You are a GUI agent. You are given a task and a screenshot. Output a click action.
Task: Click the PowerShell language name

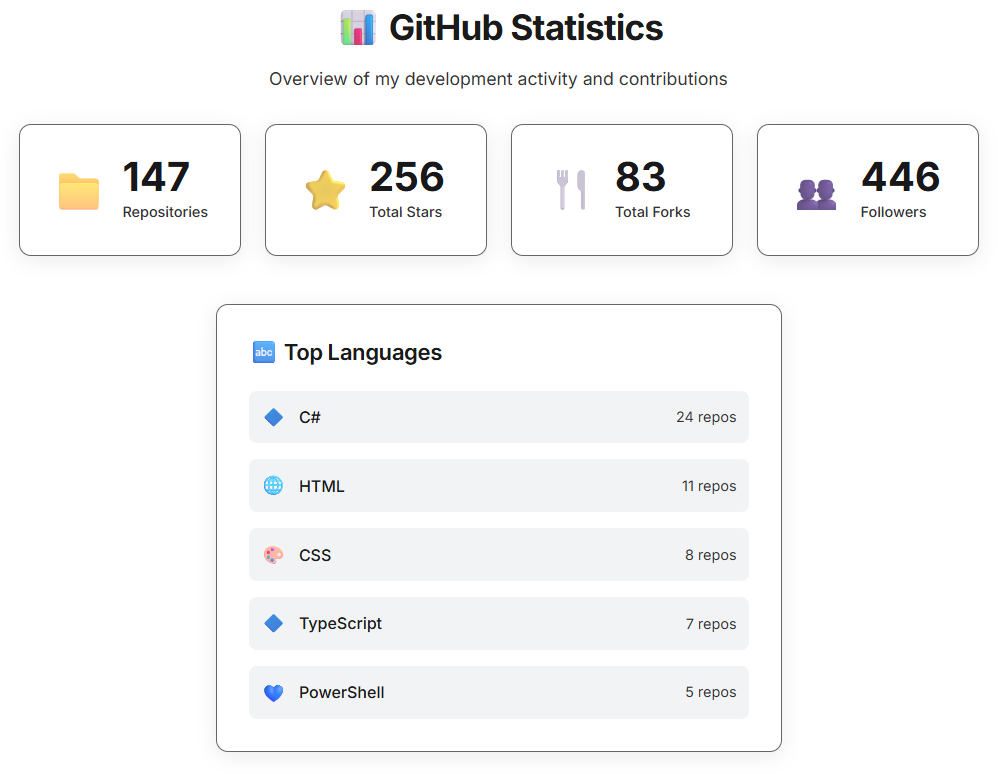click(342, 693)
